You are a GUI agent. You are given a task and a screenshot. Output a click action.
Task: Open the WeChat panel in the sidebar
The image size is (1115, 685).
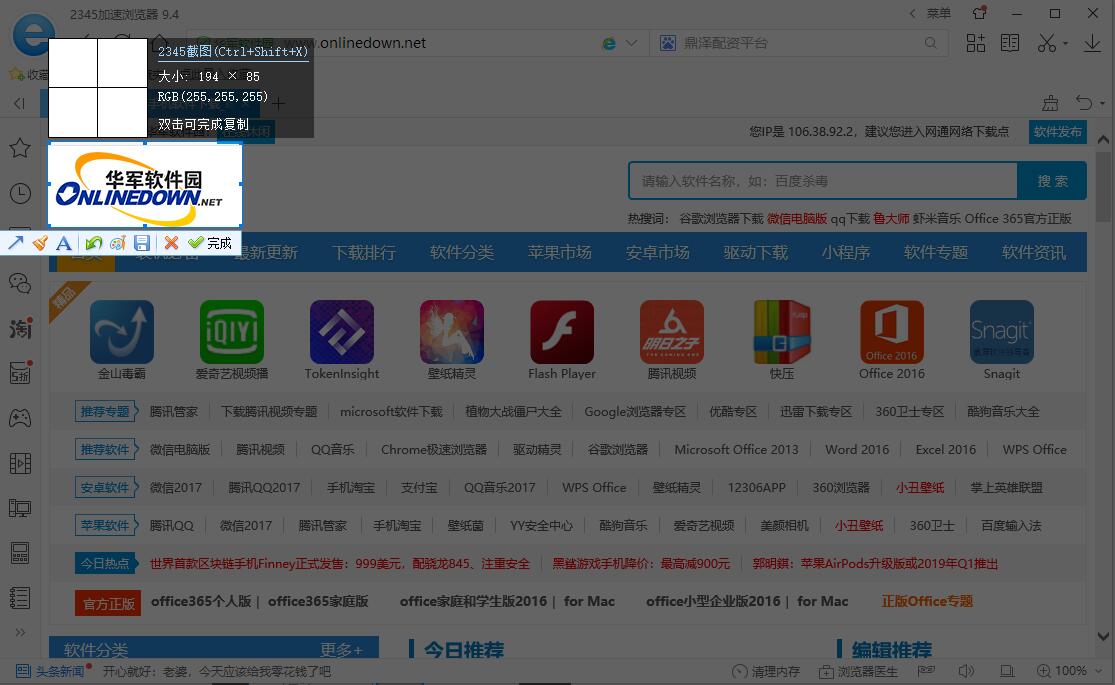click(x=20, y=283)
